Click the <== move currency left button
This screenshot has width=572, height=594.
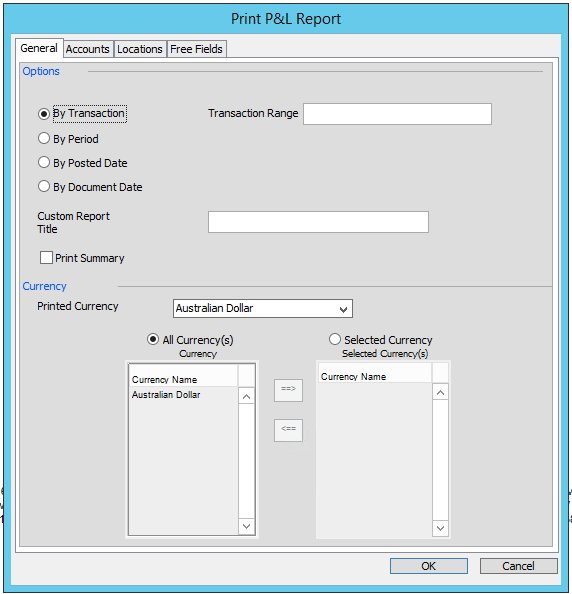pyautogui.click(x=288, y=430)
